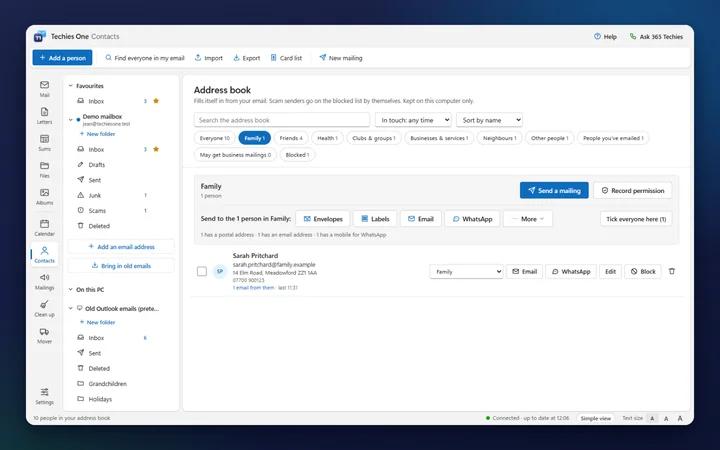Delete Sarah Pritchard with trash icon

pyautogui.click(x=672, y=271)
